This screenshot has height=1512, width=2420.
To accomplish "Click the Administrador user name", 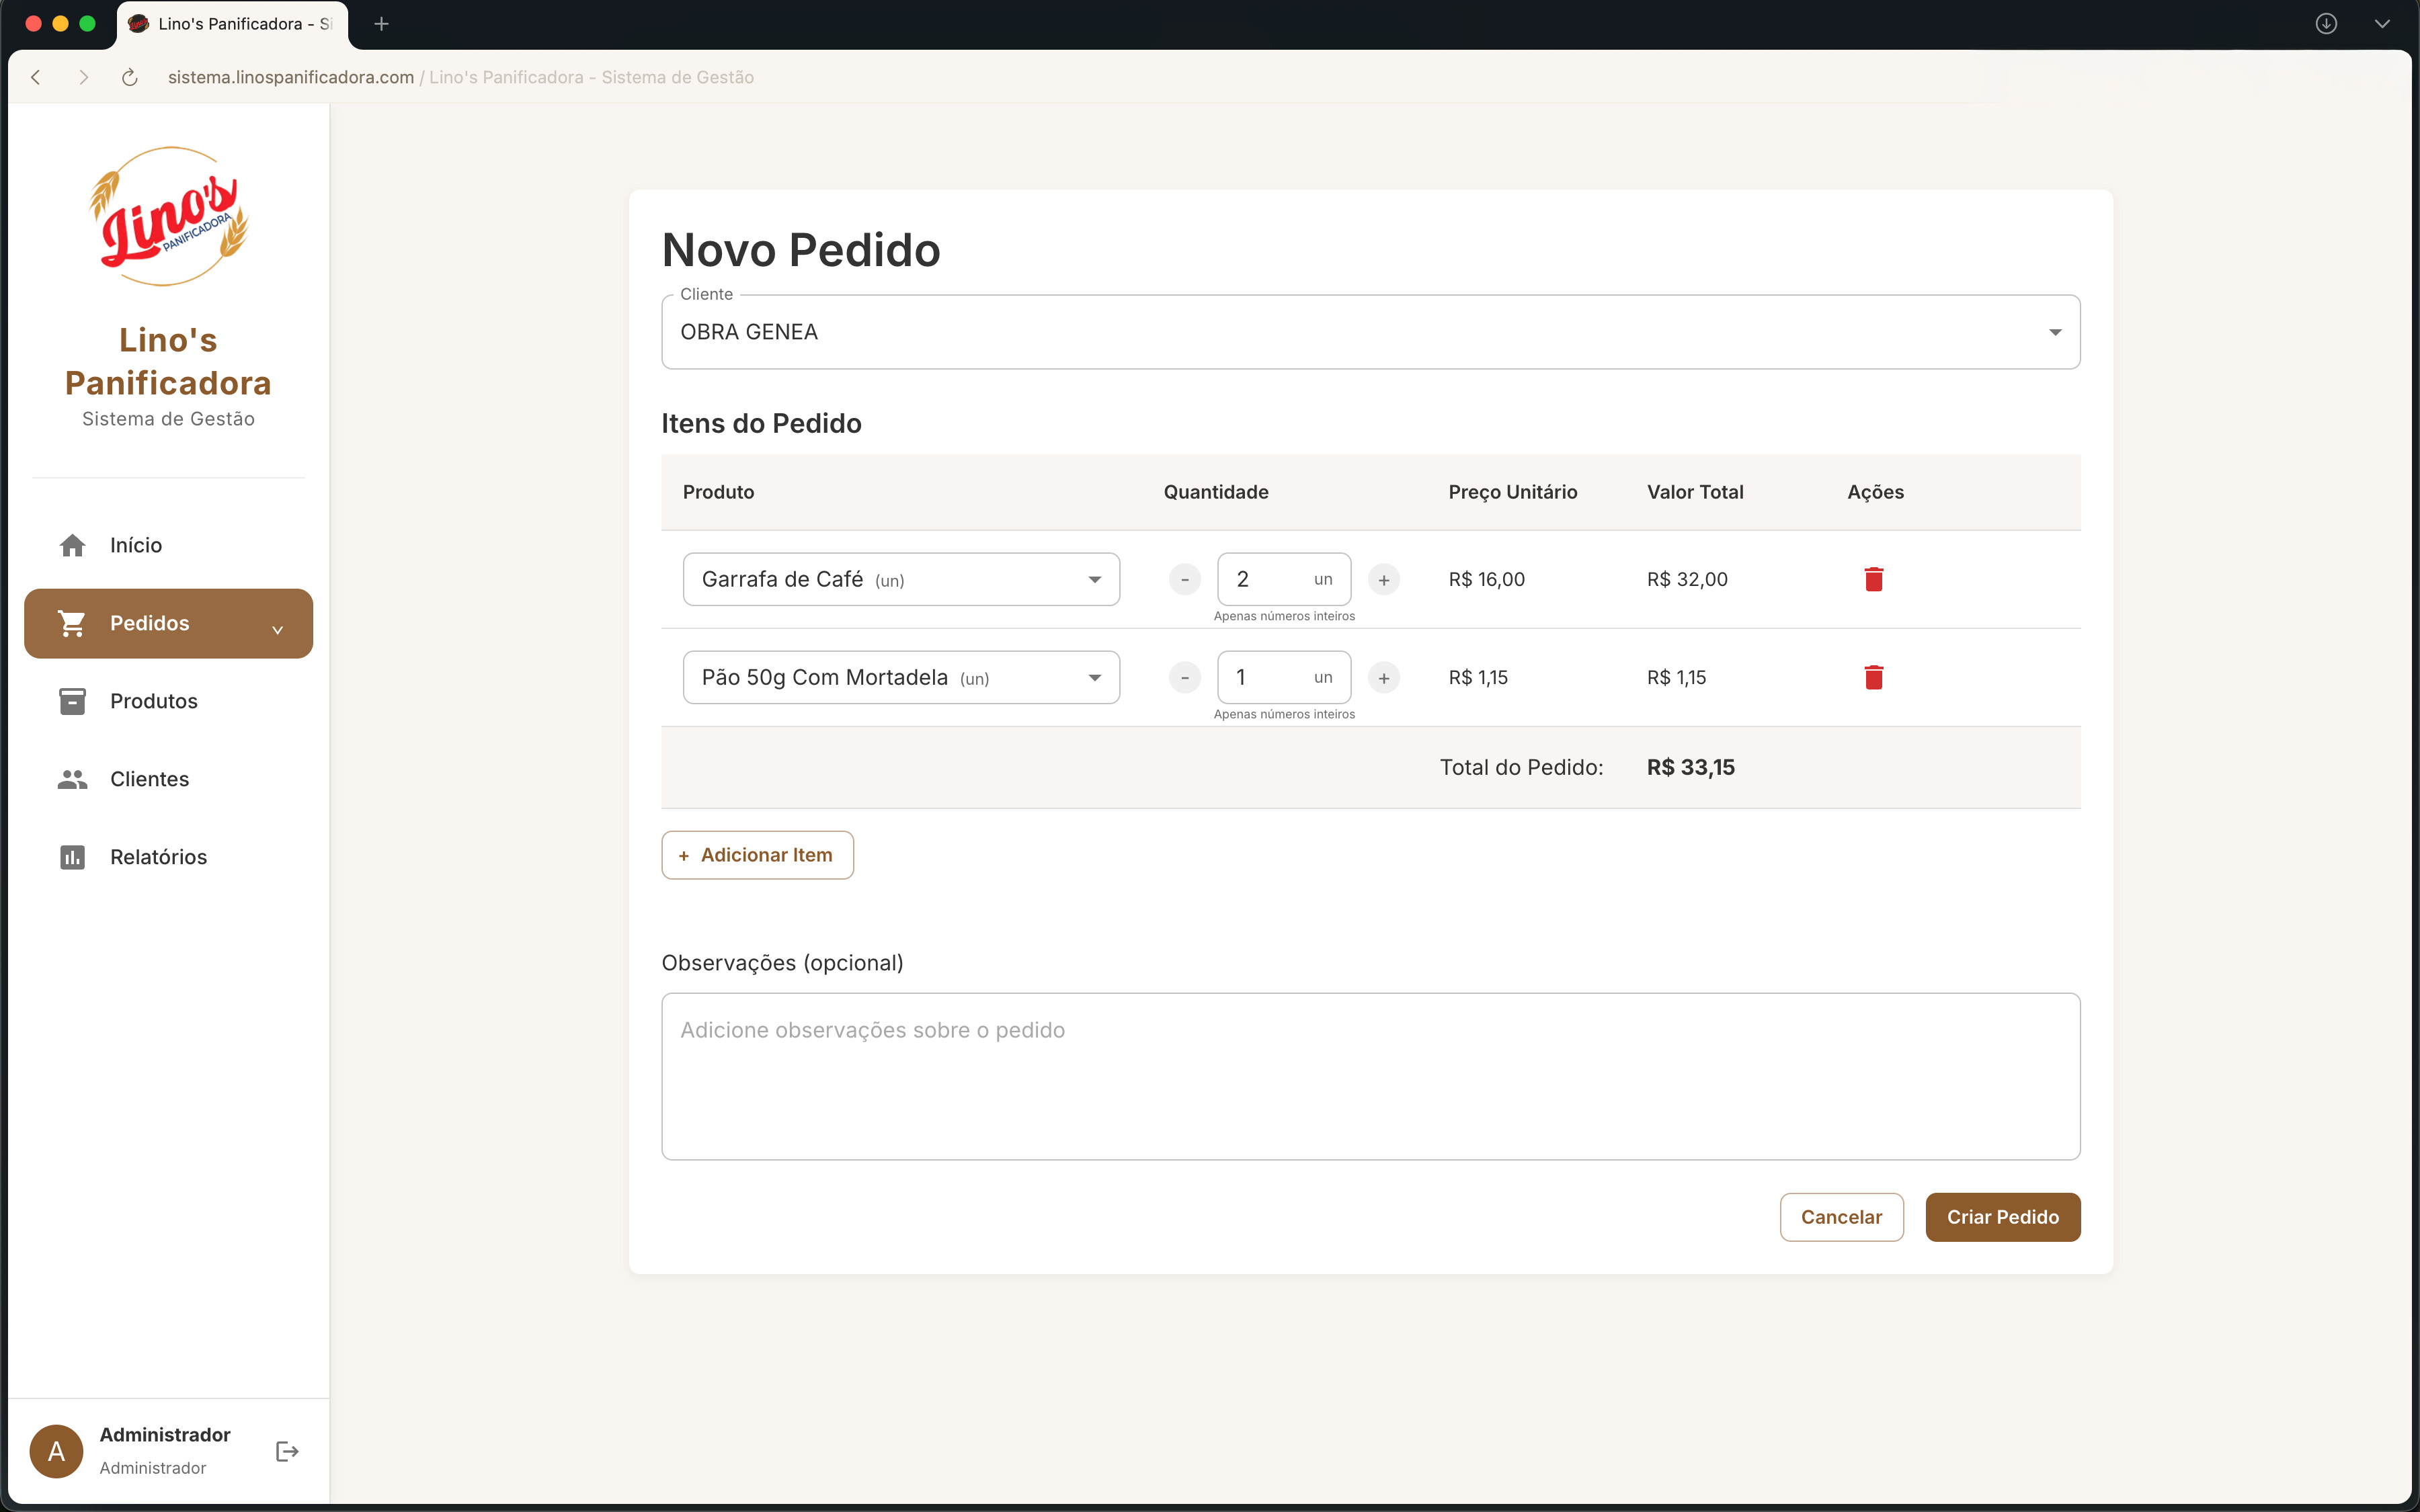I will (x=165, y=1435).
